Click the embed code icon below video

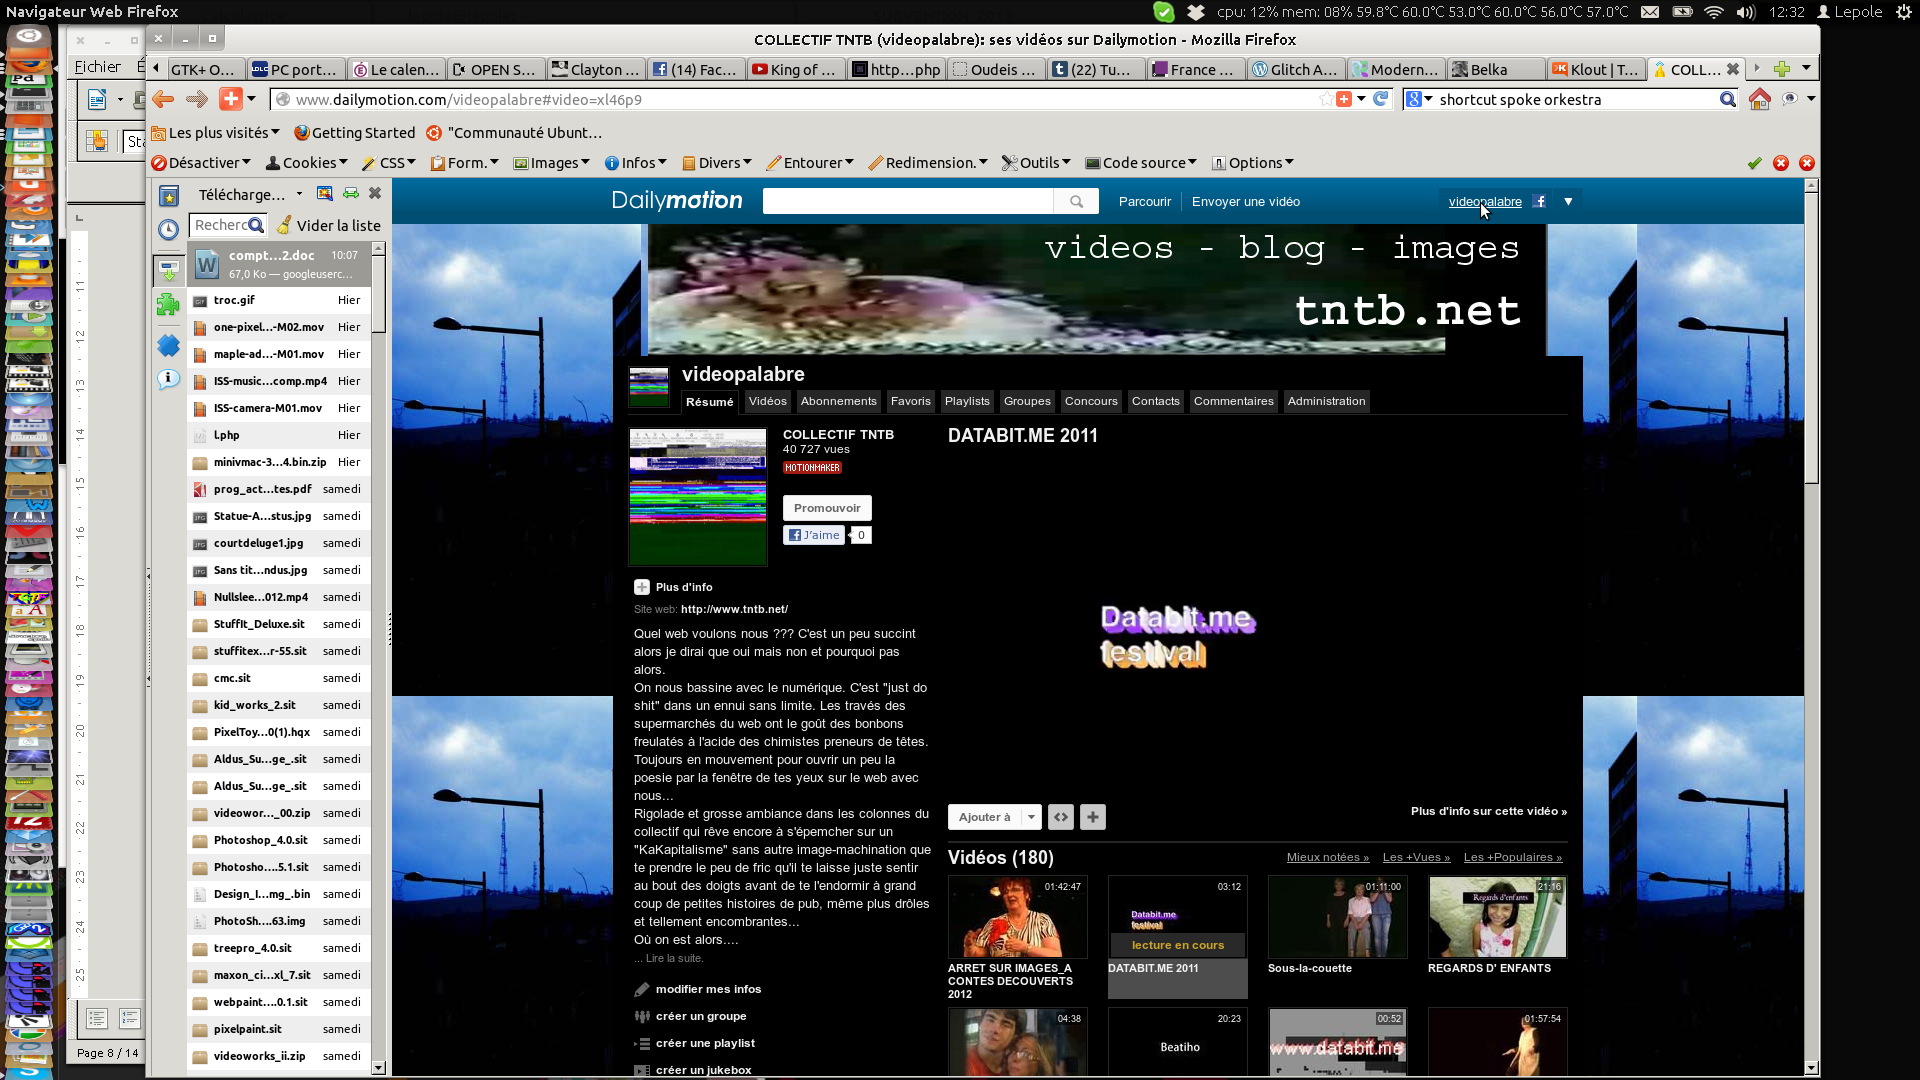(1061, 817)
